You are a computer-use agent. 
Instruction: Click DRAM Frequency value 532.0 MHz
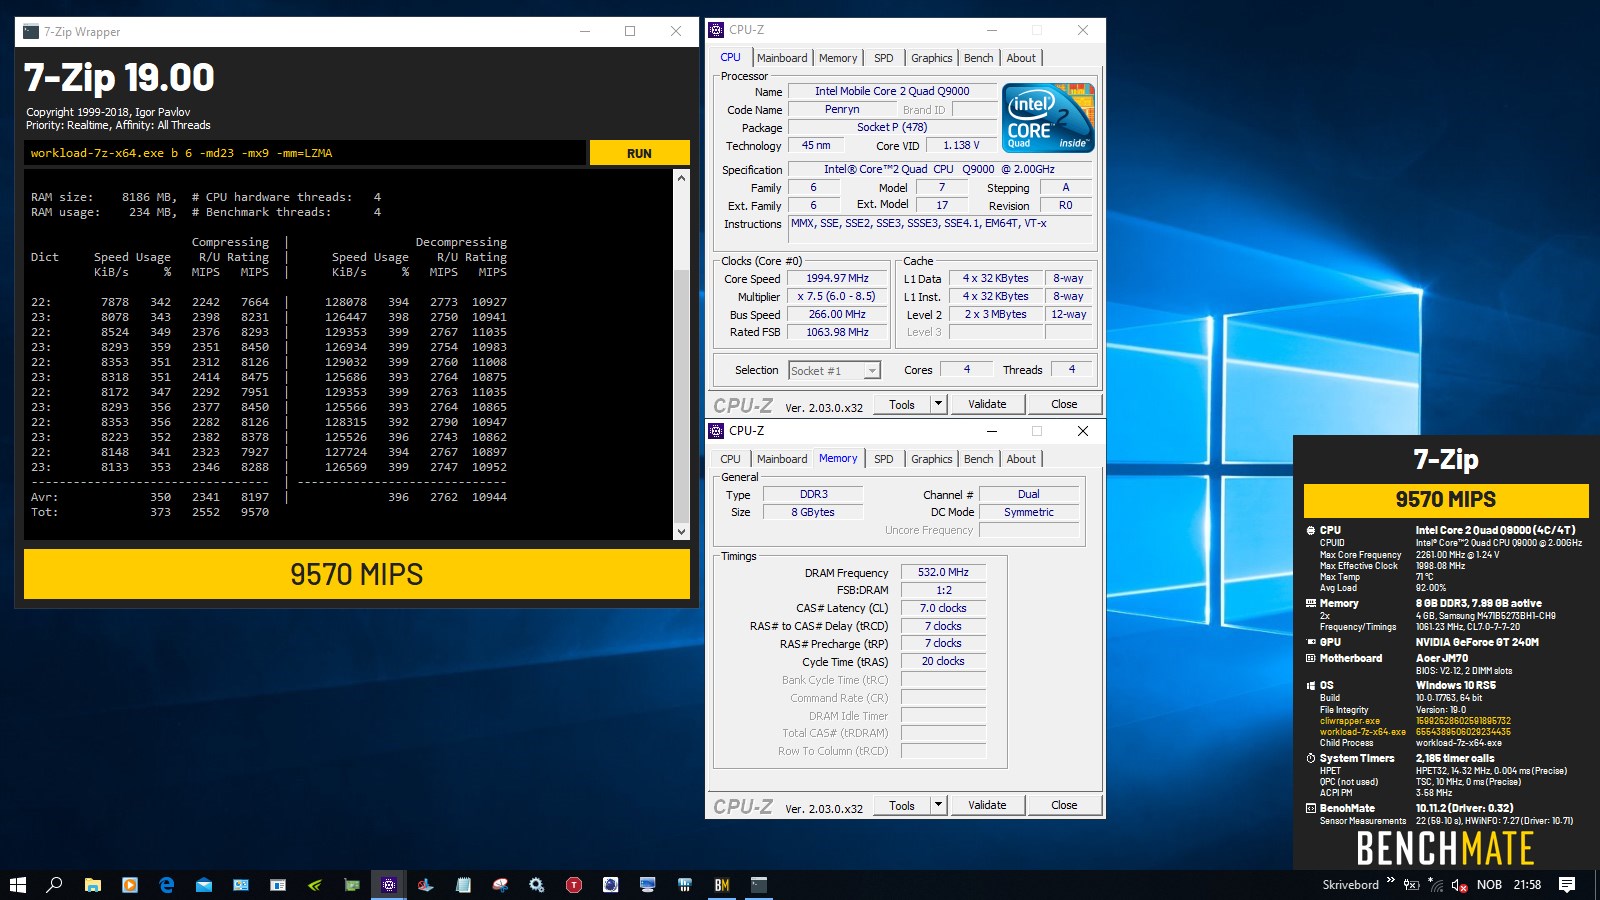coord(943,573)
